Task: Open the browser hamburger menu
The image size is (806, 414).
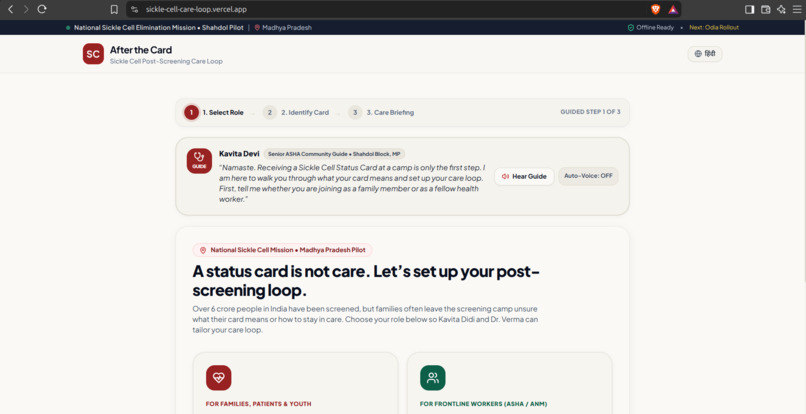Action: click(x=797, y=9)
